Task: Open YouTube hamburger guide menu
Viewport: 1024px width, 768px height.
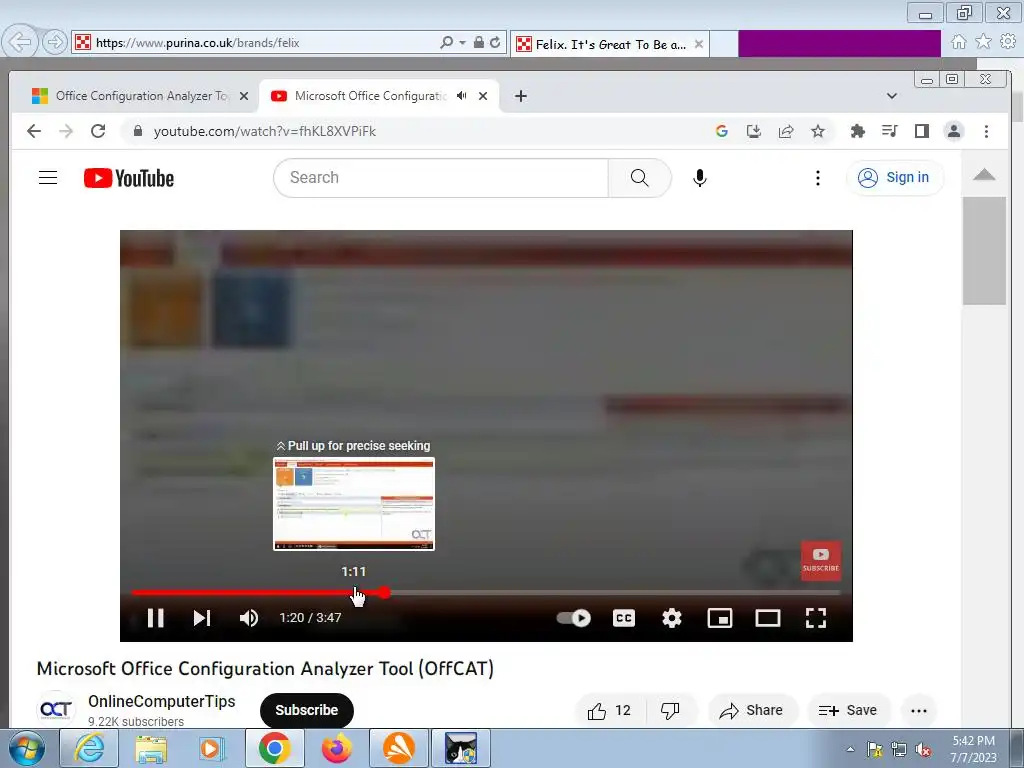Action: (x=48, y=178)
